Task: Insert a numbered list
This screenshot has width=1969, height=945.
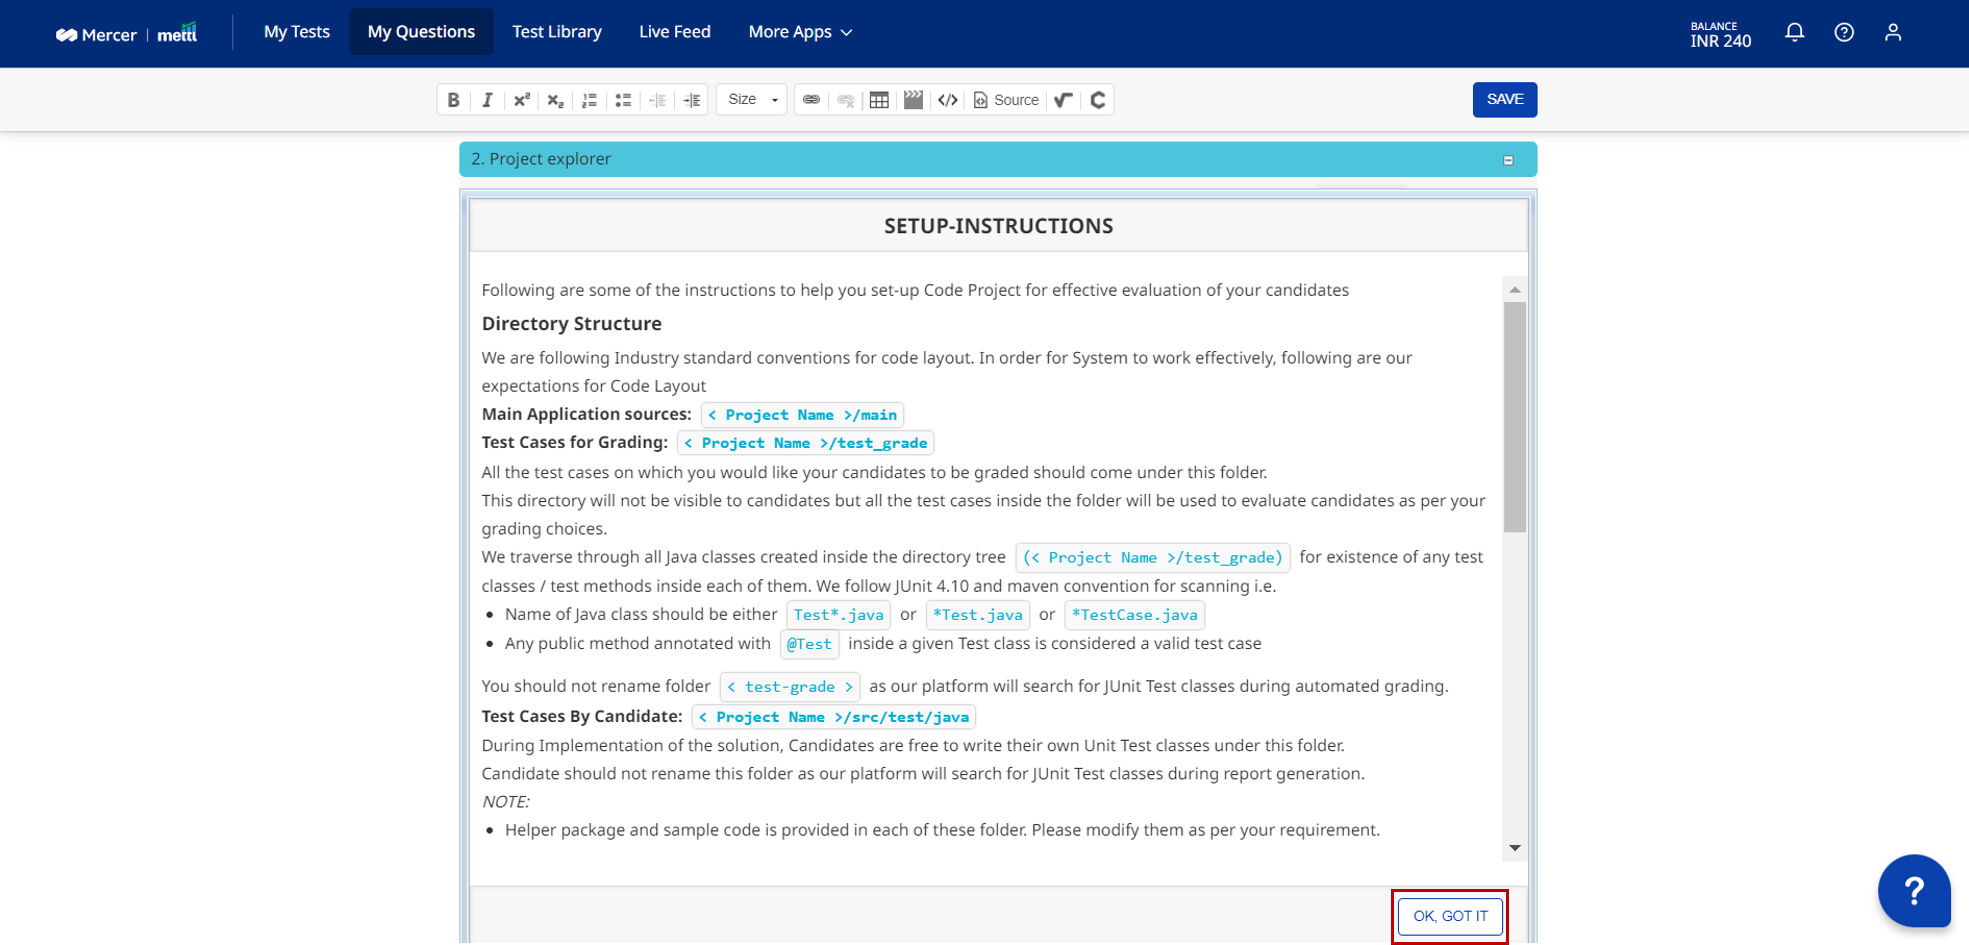Action: (590, 100)
